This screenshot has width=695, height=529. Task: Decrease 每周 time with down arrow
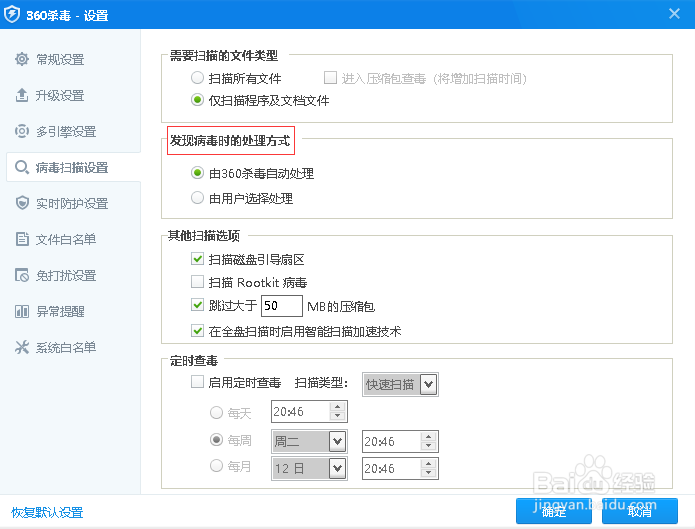pyautogui.click(x=428, y=446)
